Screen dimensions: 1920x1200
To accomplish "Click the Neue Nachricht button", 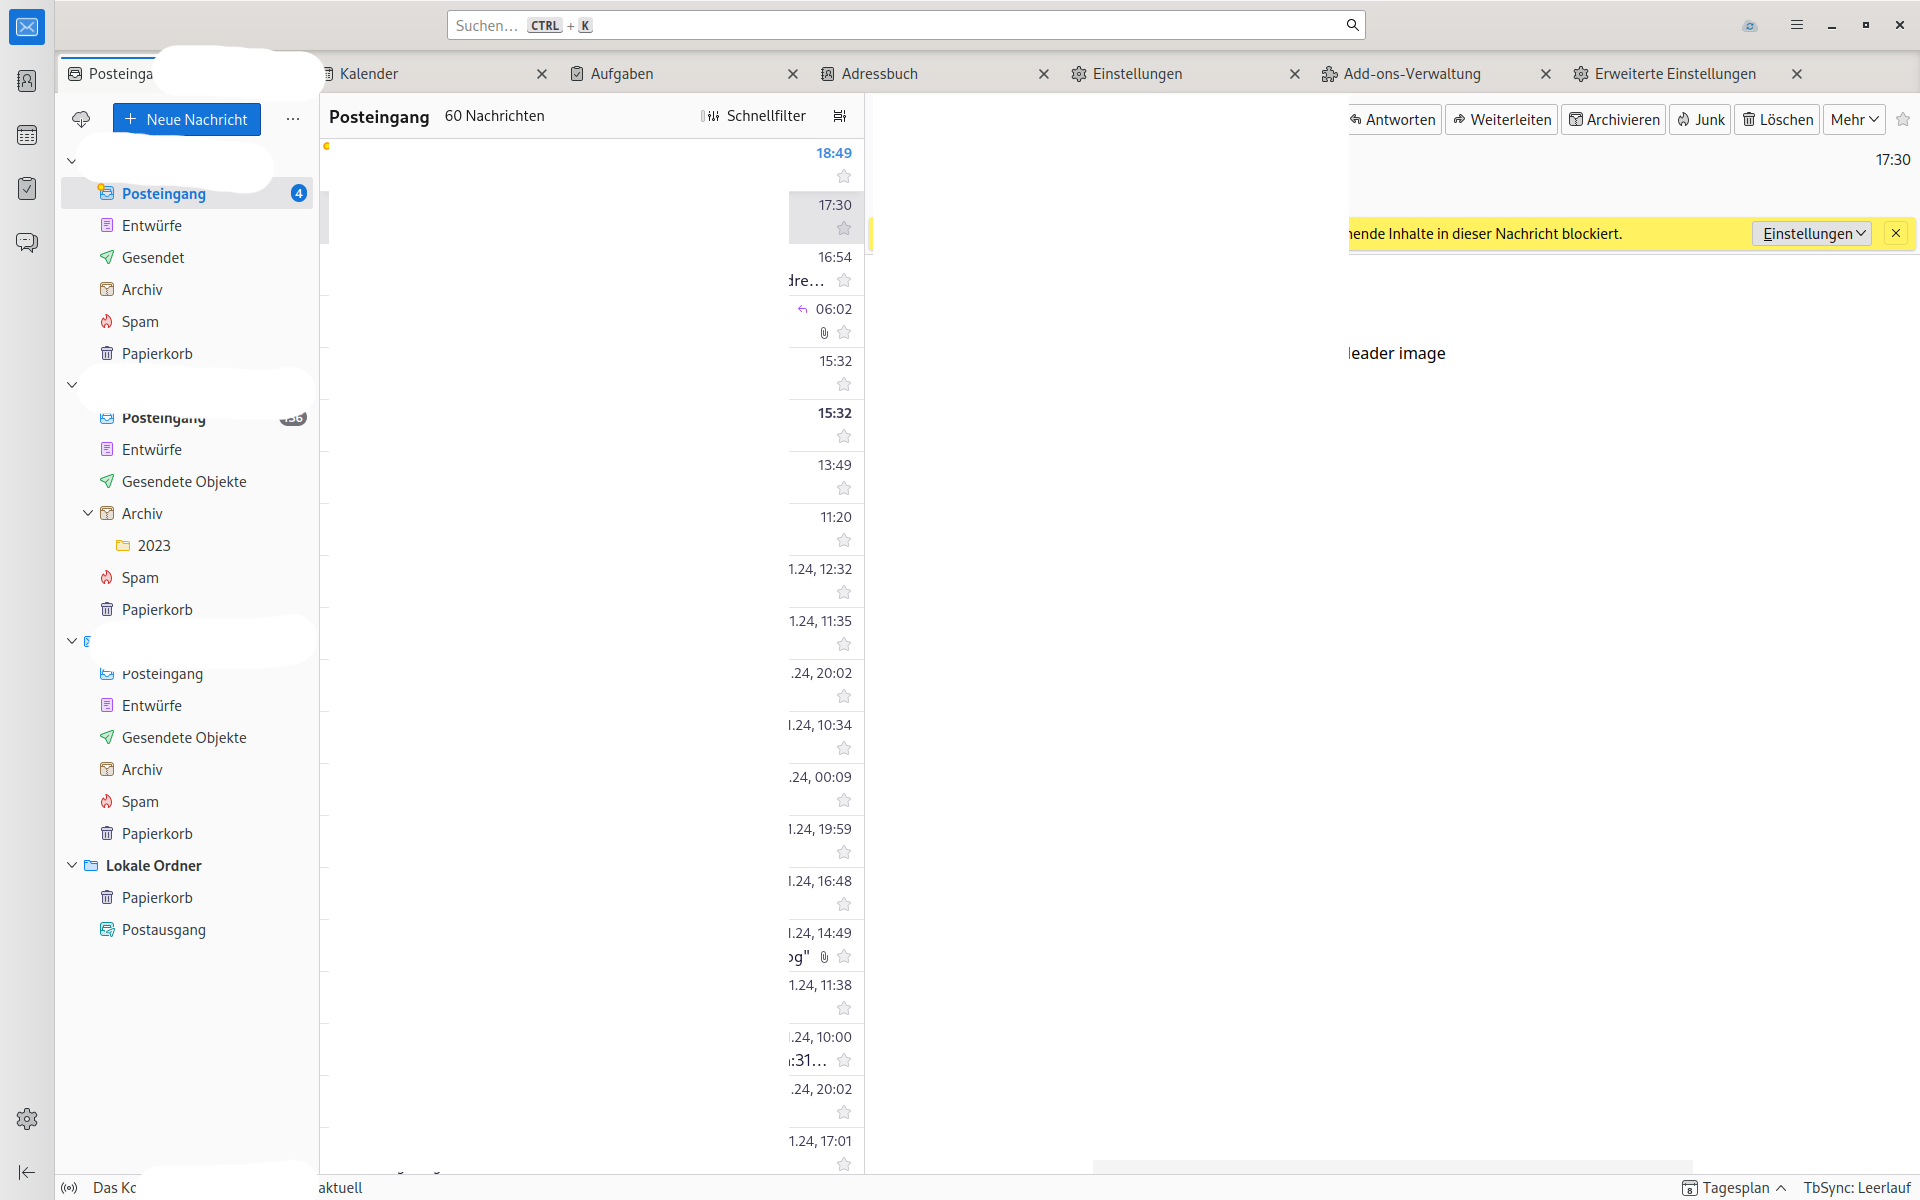I will tap(187, 119).
